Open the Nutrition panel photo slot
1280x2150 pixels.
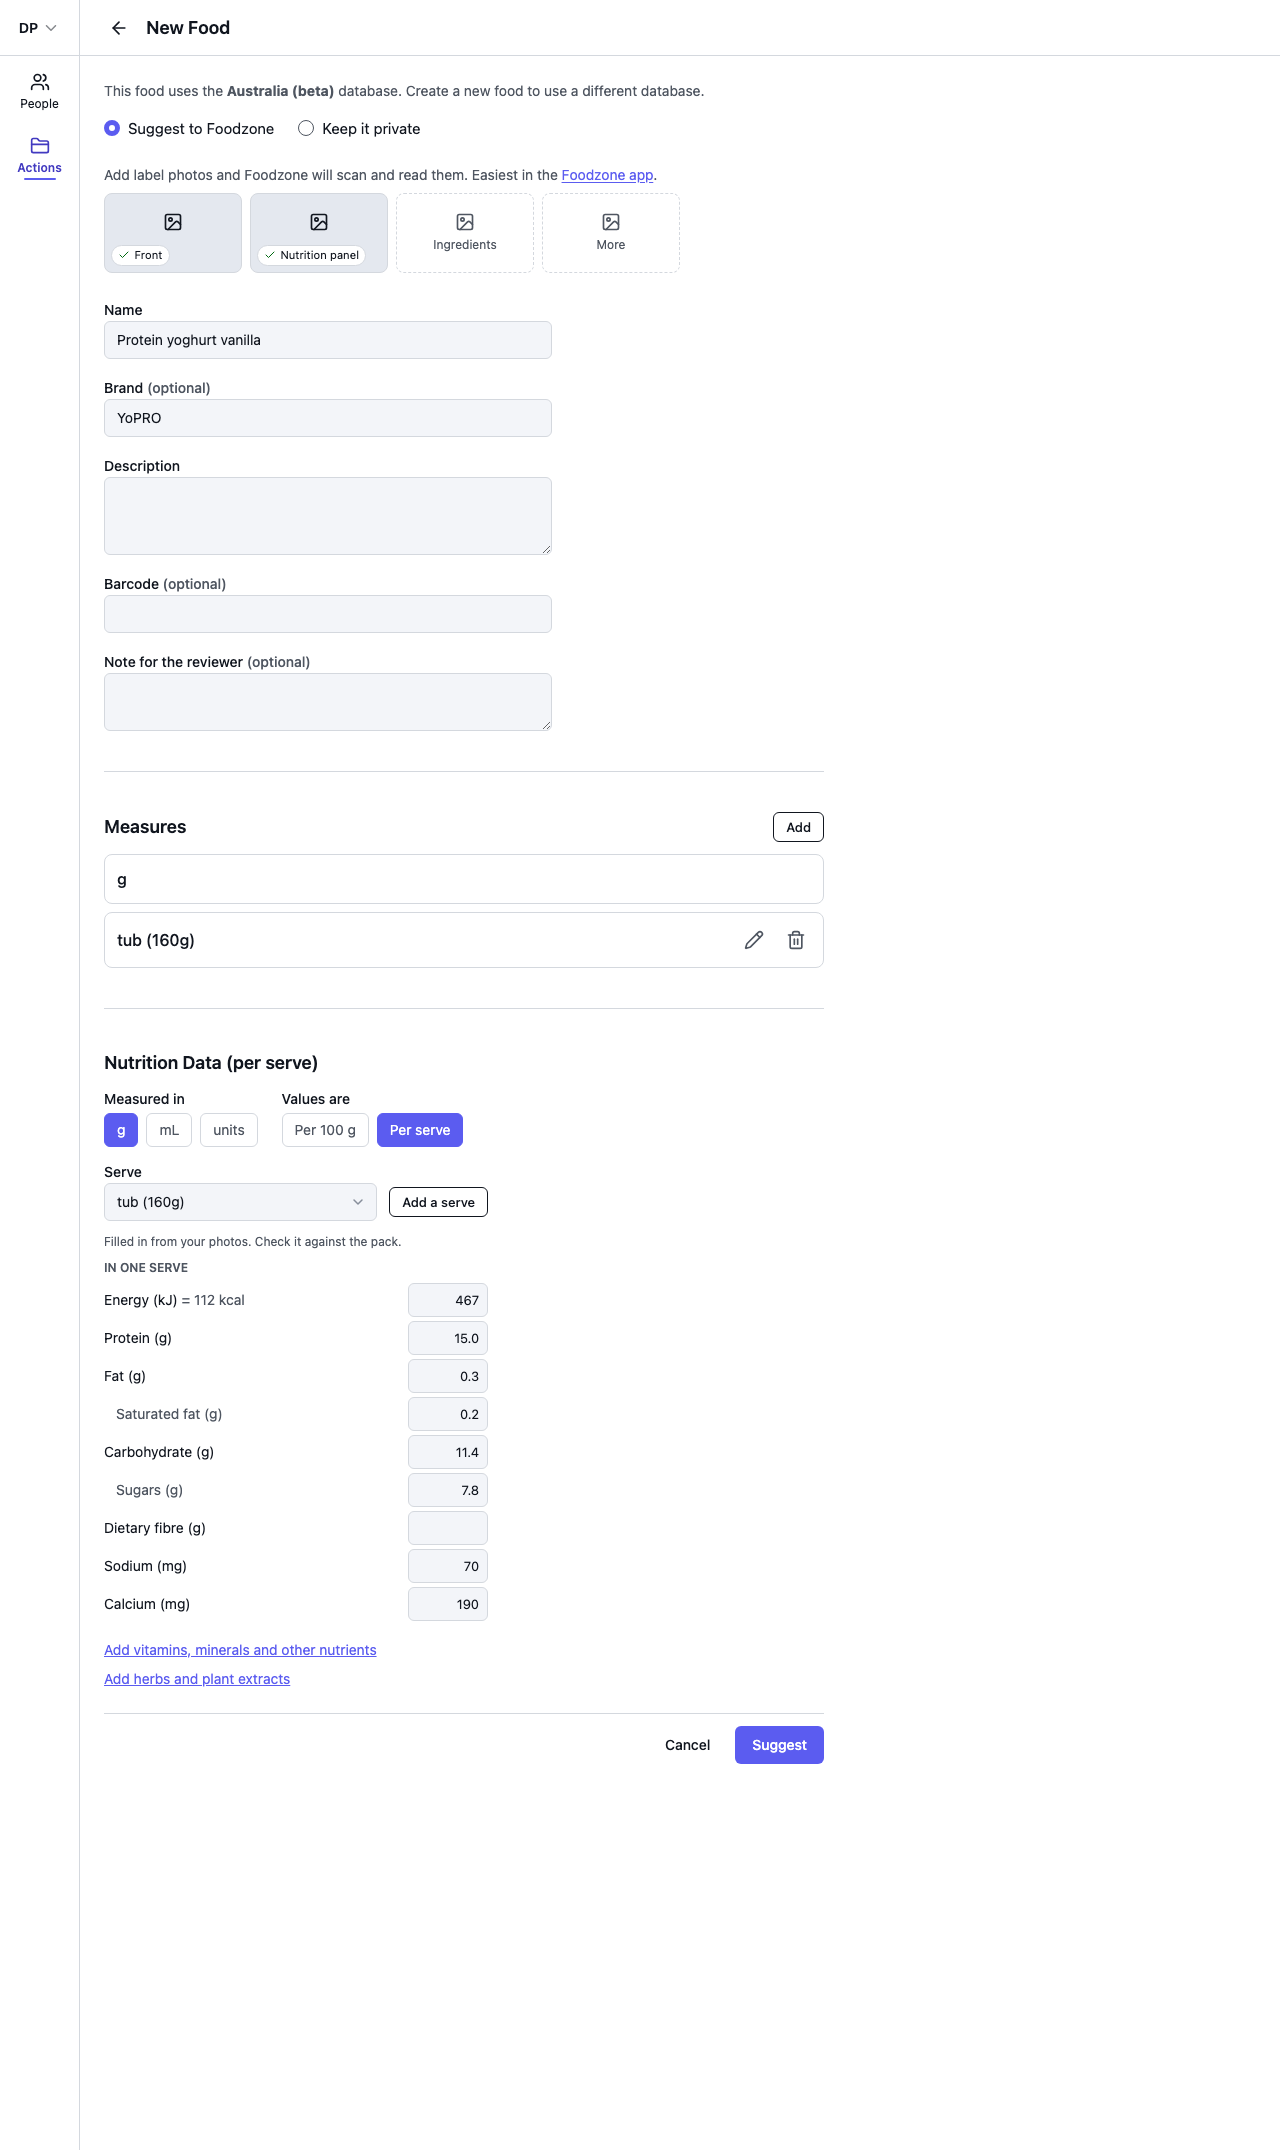tap(319, 233)
